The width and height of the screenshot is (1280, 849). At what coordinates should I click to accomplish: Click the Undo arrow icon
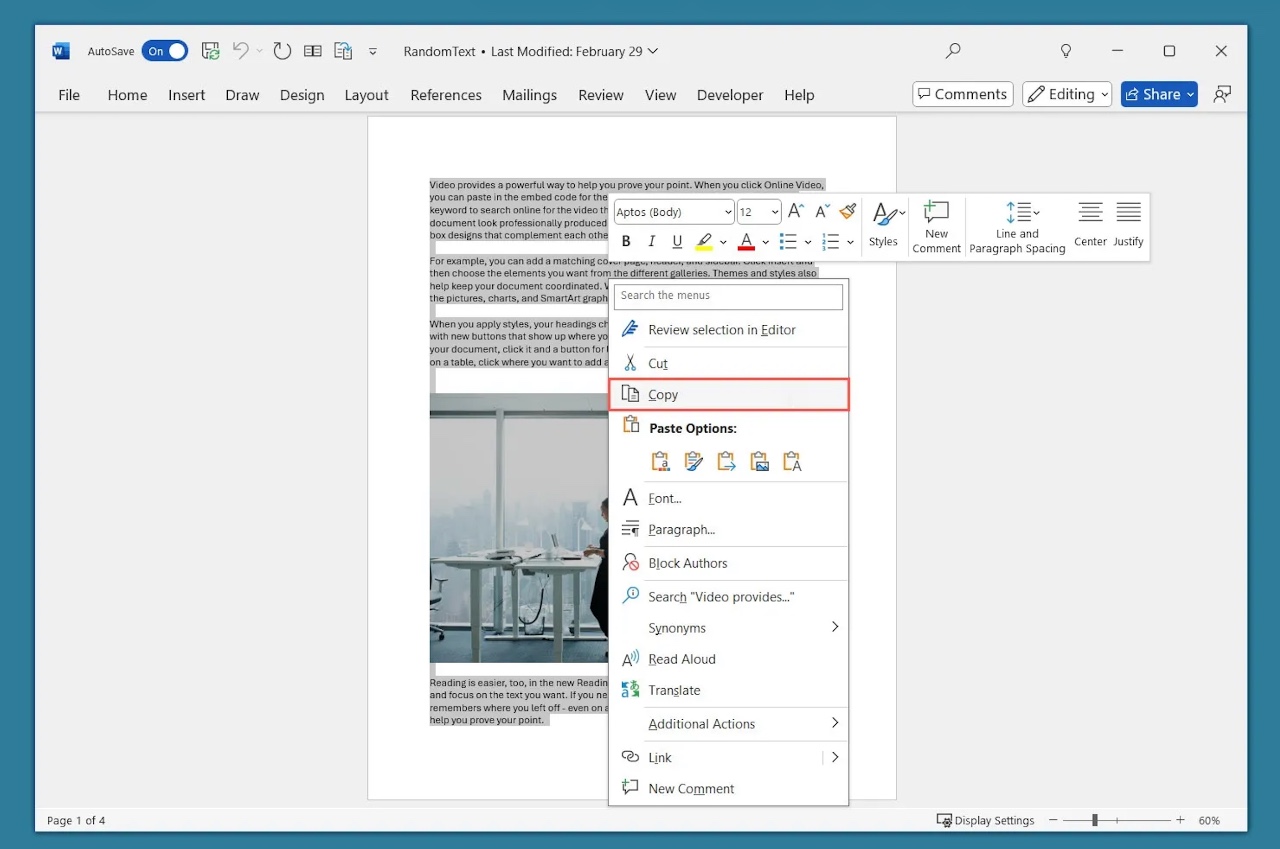(240, 51)
